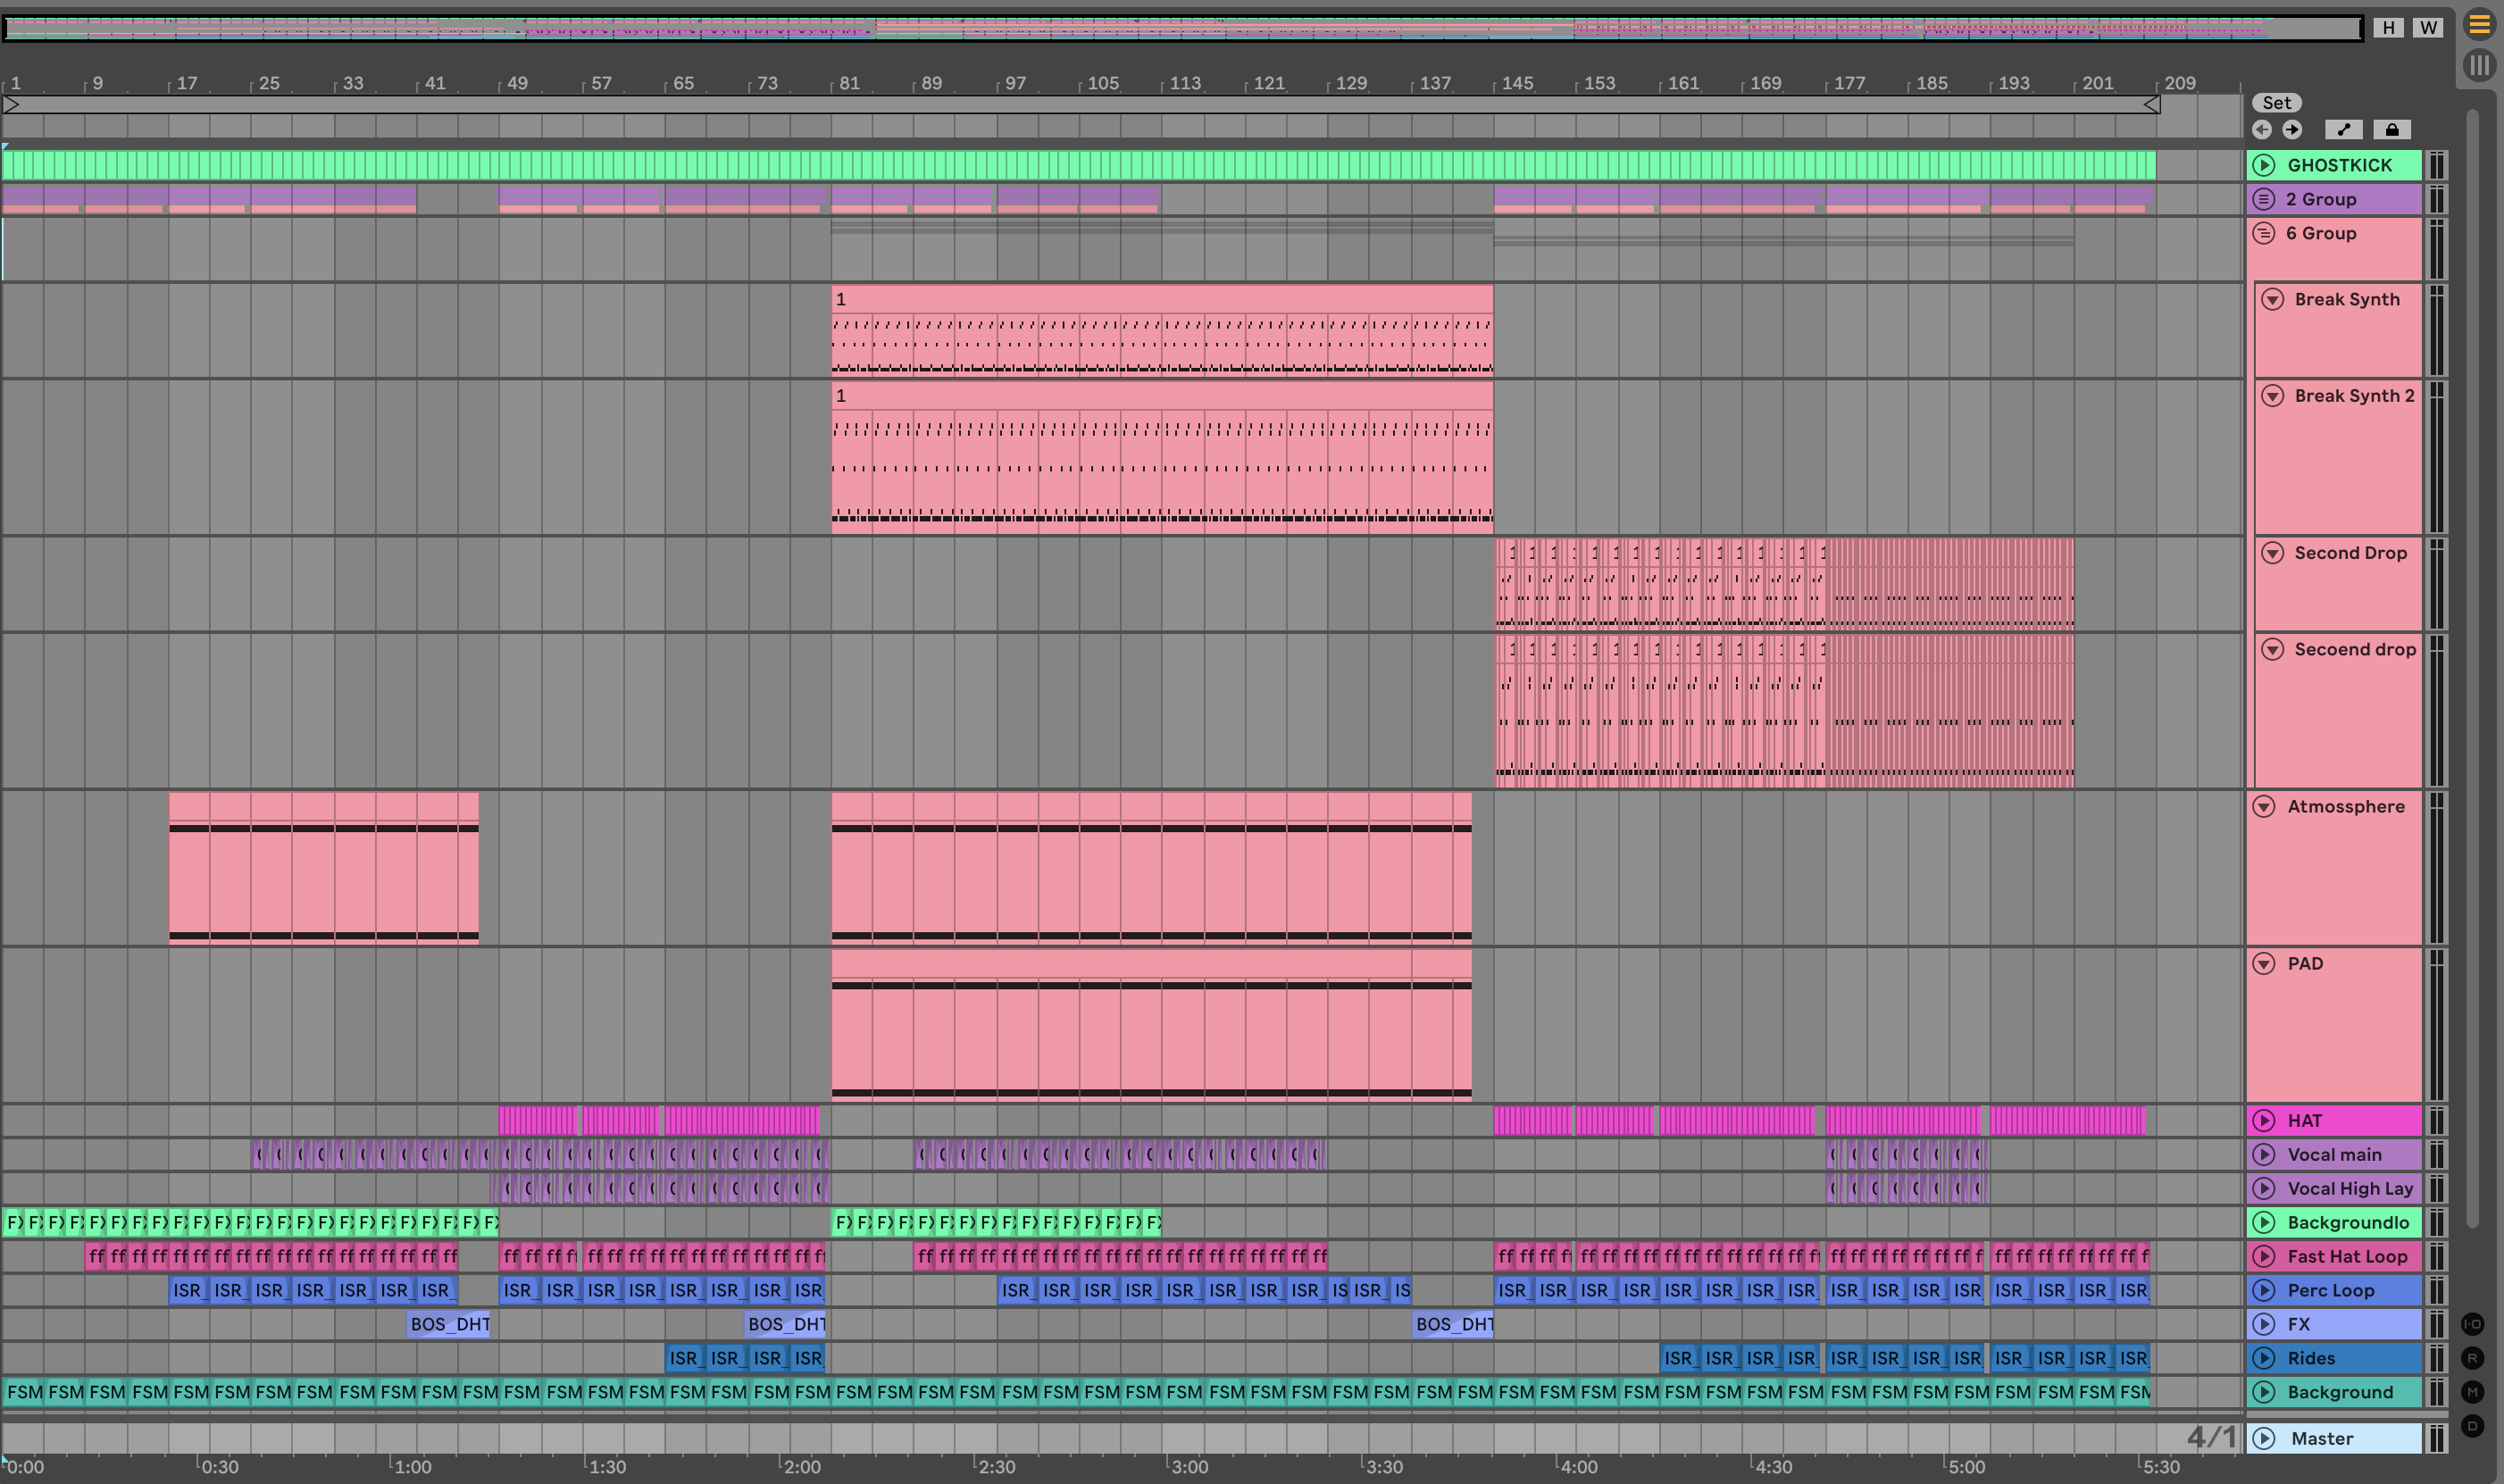Image resolution: width=2504 pixels, height=1484 pixels.
Task: Click the arrangement overview bar at the top
Action: 1180,28
